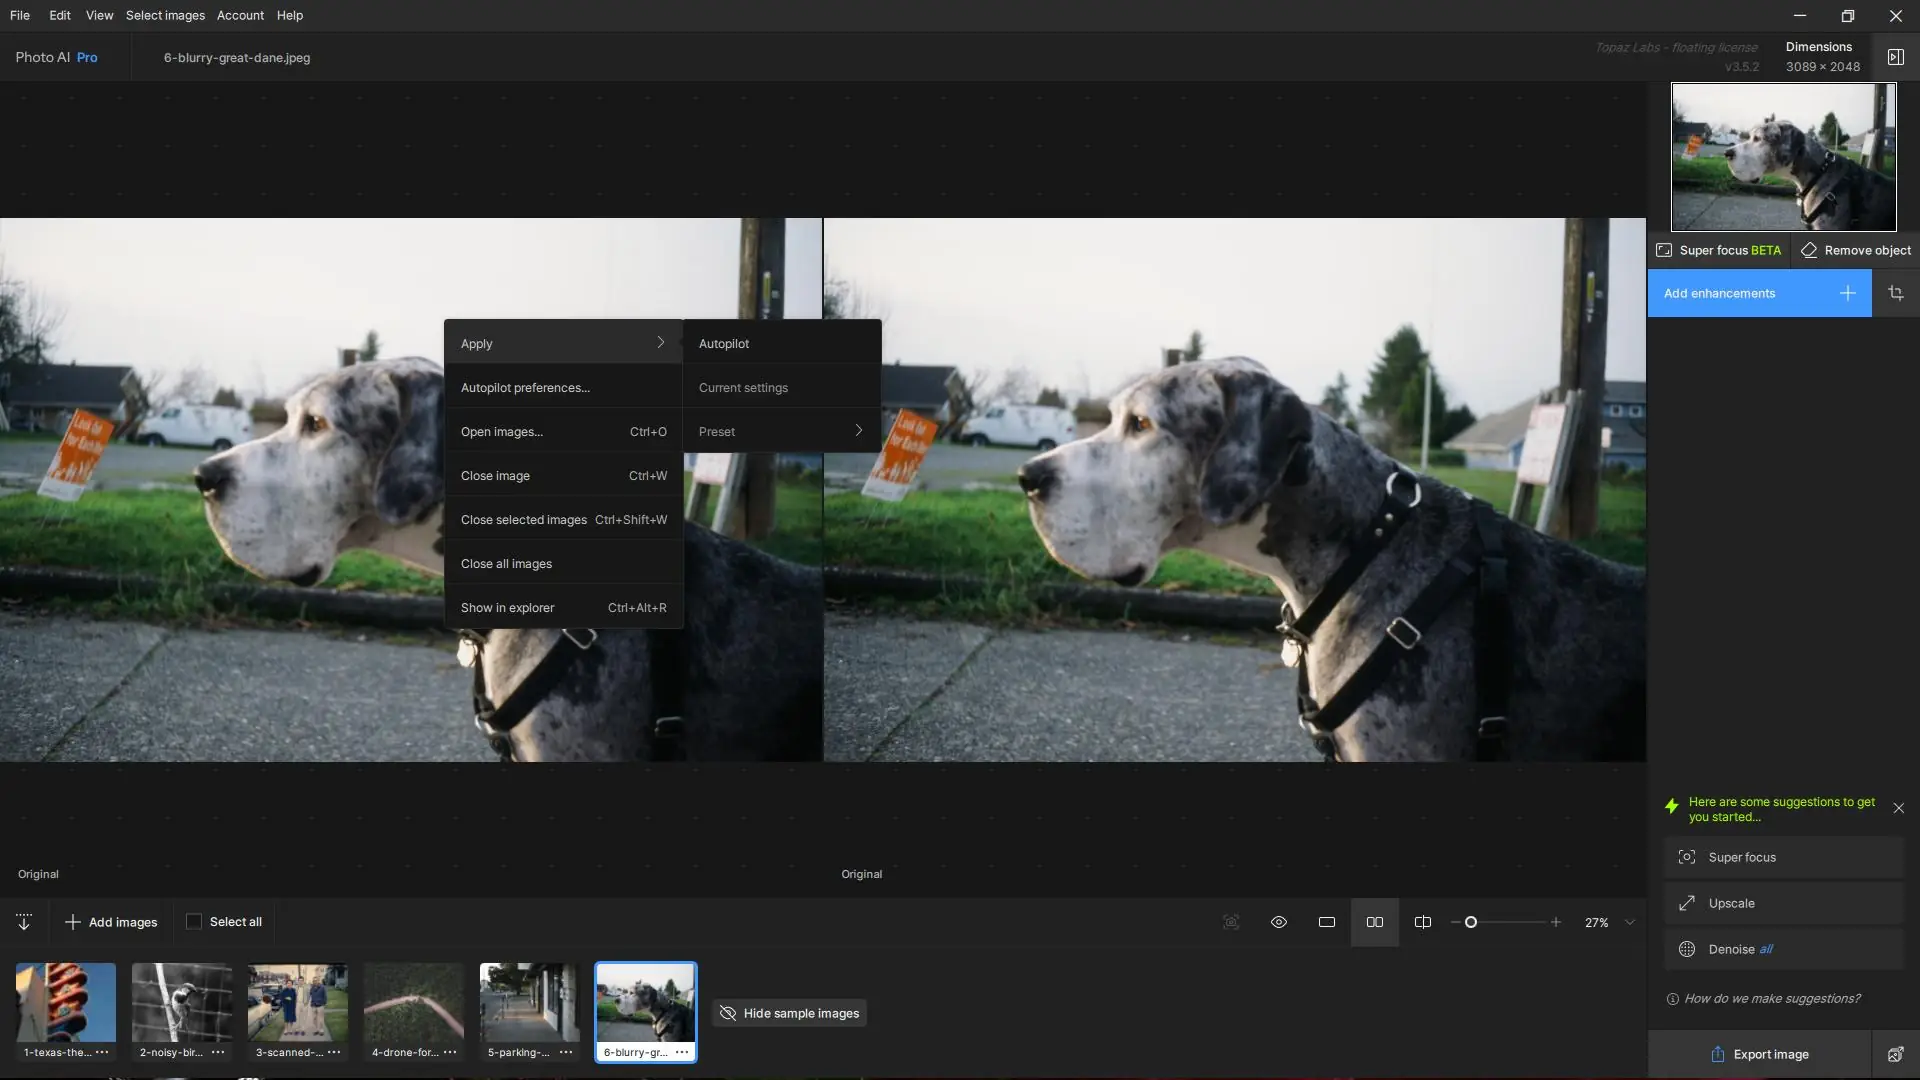Image resolution: width=1920 pixels, height=1080 pixels.
Task: Check the Select all checkbox
Action: pos(194,922)
